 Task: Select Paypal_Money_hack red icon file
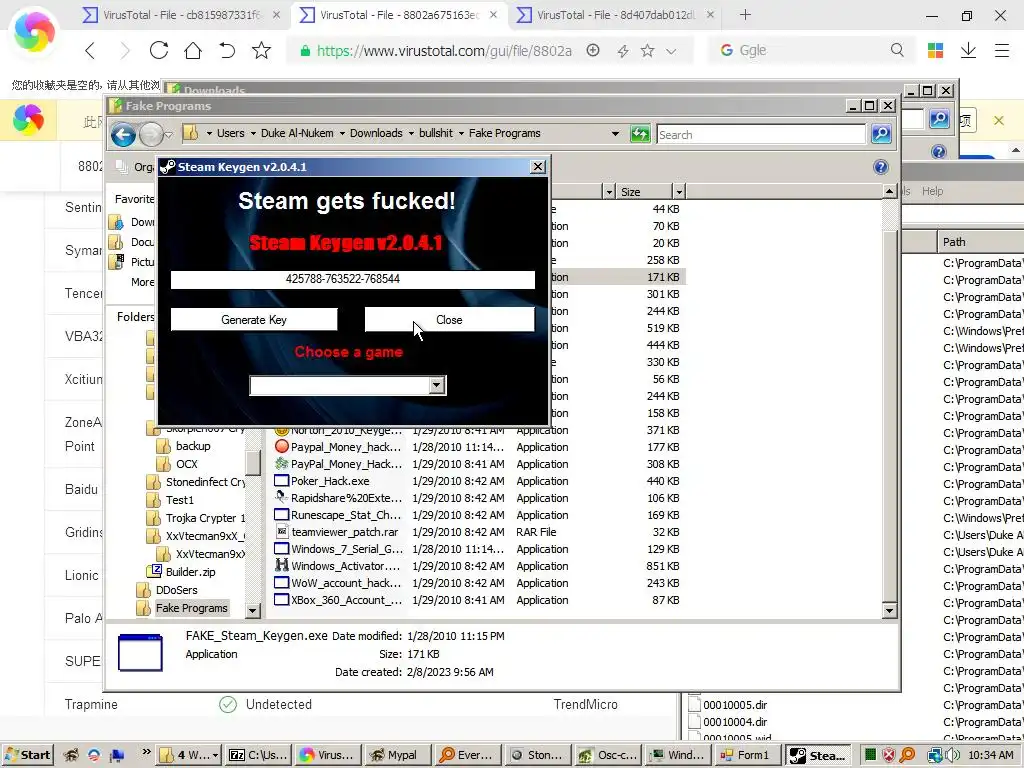click(281, 447)
